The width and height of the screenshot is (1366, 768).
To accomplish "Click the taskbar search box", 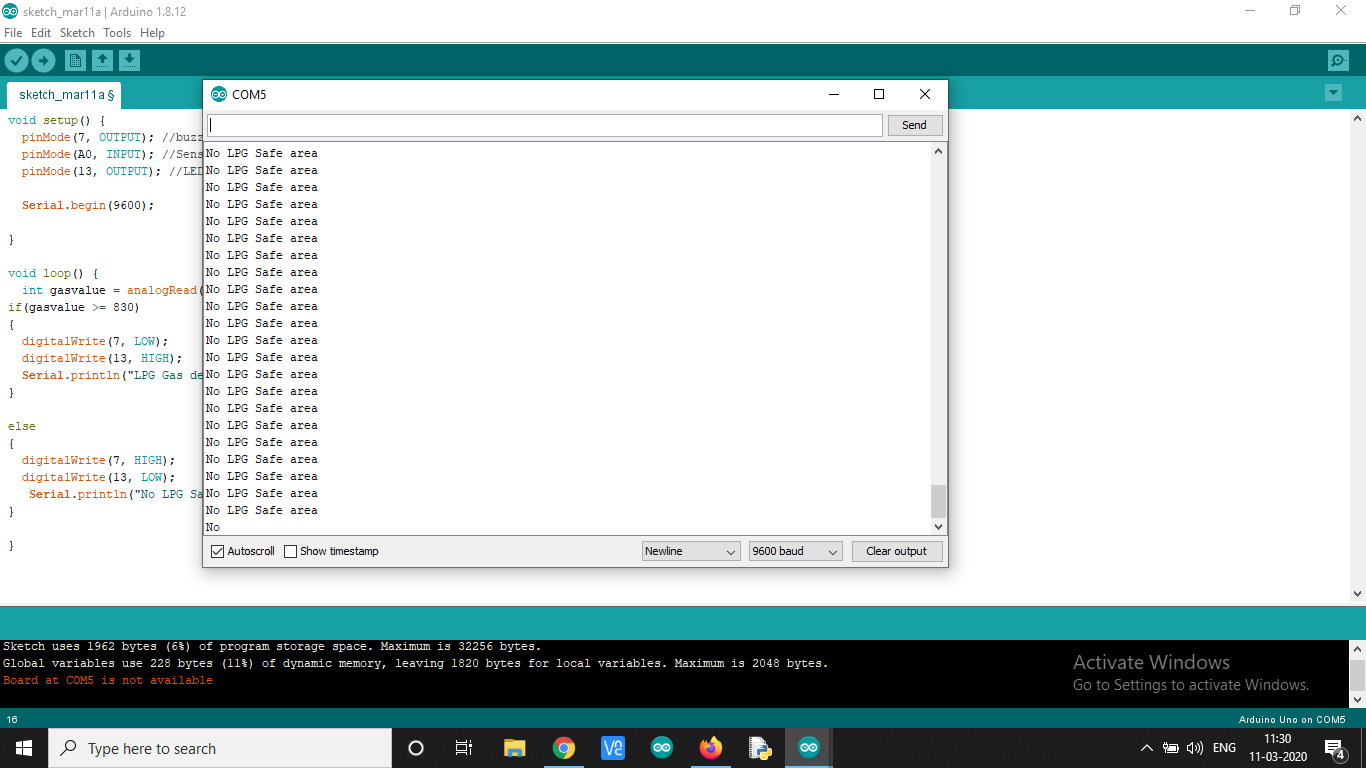I will click(x=220, y=748).
